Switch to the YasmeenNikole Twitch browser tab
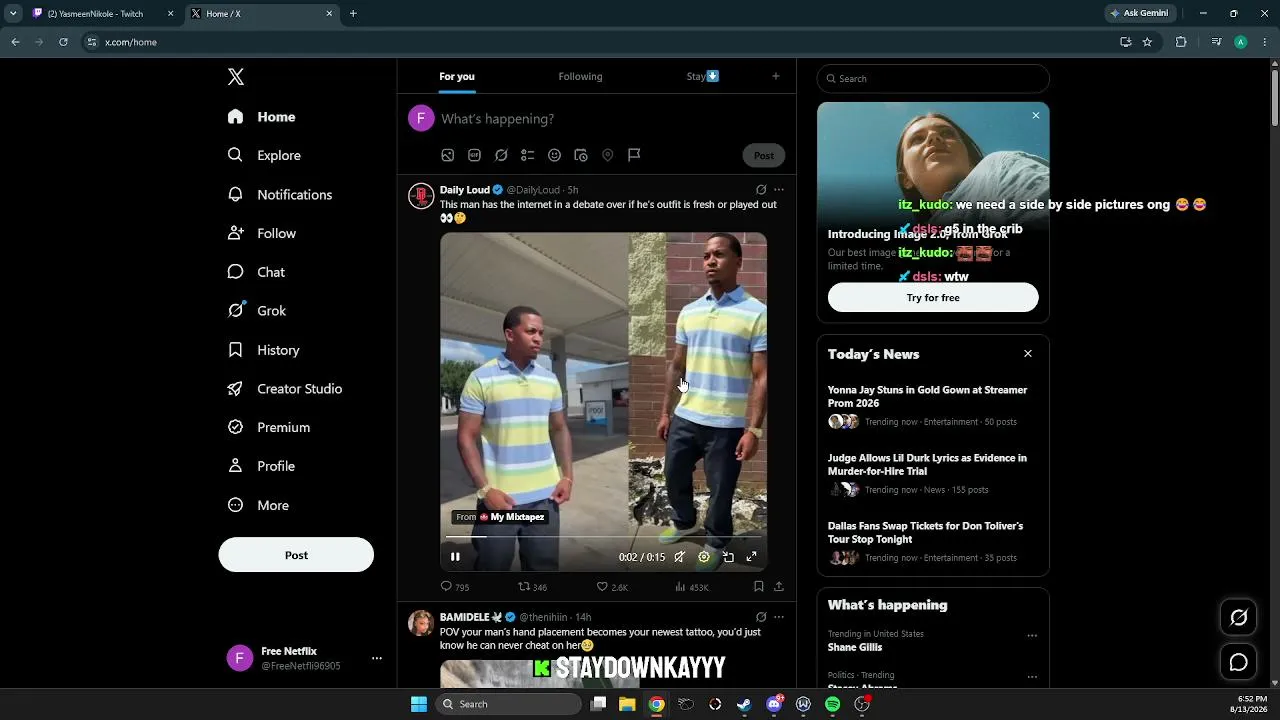The image size is (1280, 720). coord(102,14)
